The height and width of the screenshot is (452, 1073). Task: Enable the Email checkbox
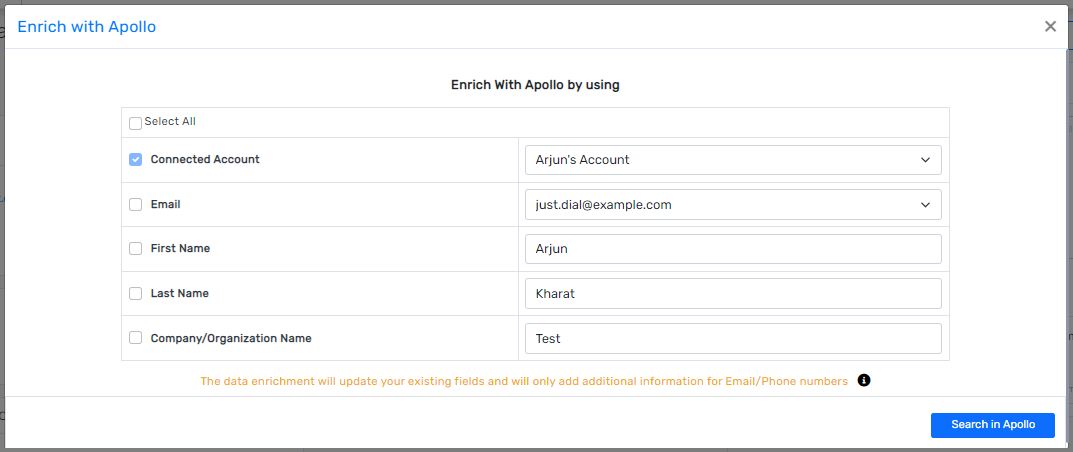135,204
